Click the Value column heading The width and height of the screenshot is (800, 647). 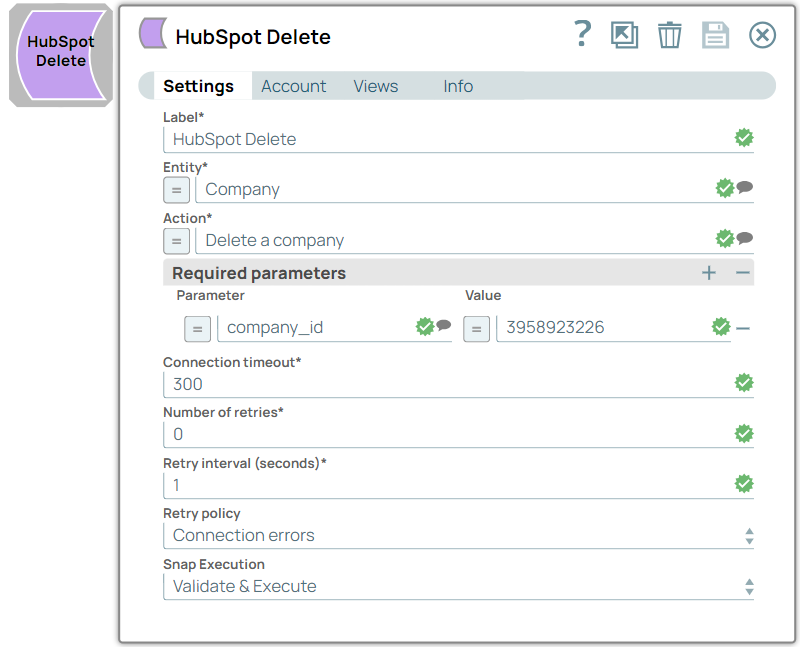pos(483,295)
